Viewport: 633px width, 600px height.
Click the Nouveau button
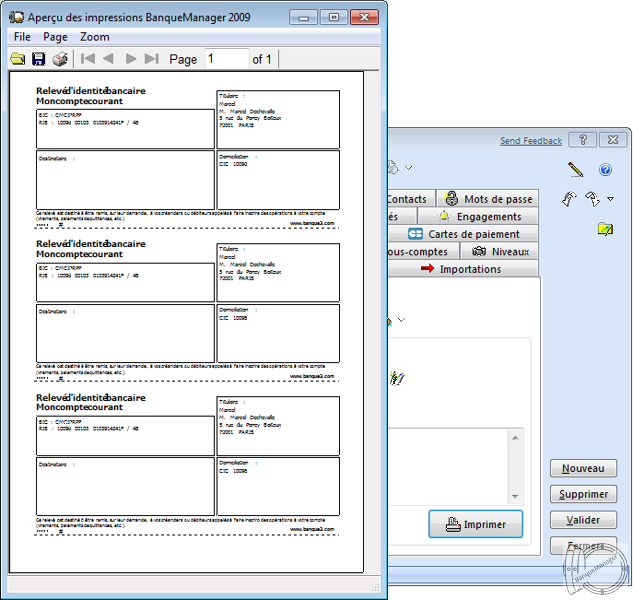click(x=583, y=468)
